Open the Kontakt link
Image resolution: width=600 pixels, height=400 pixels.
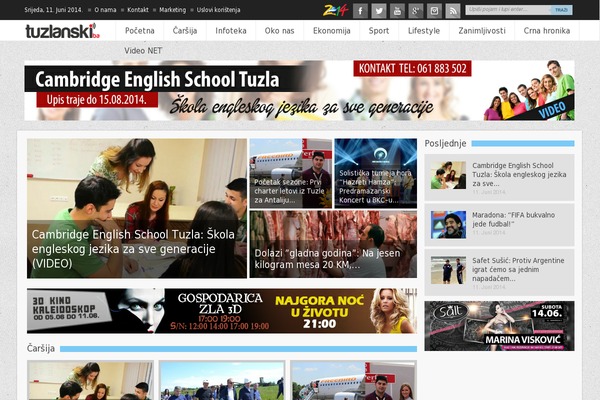(138, 10)
